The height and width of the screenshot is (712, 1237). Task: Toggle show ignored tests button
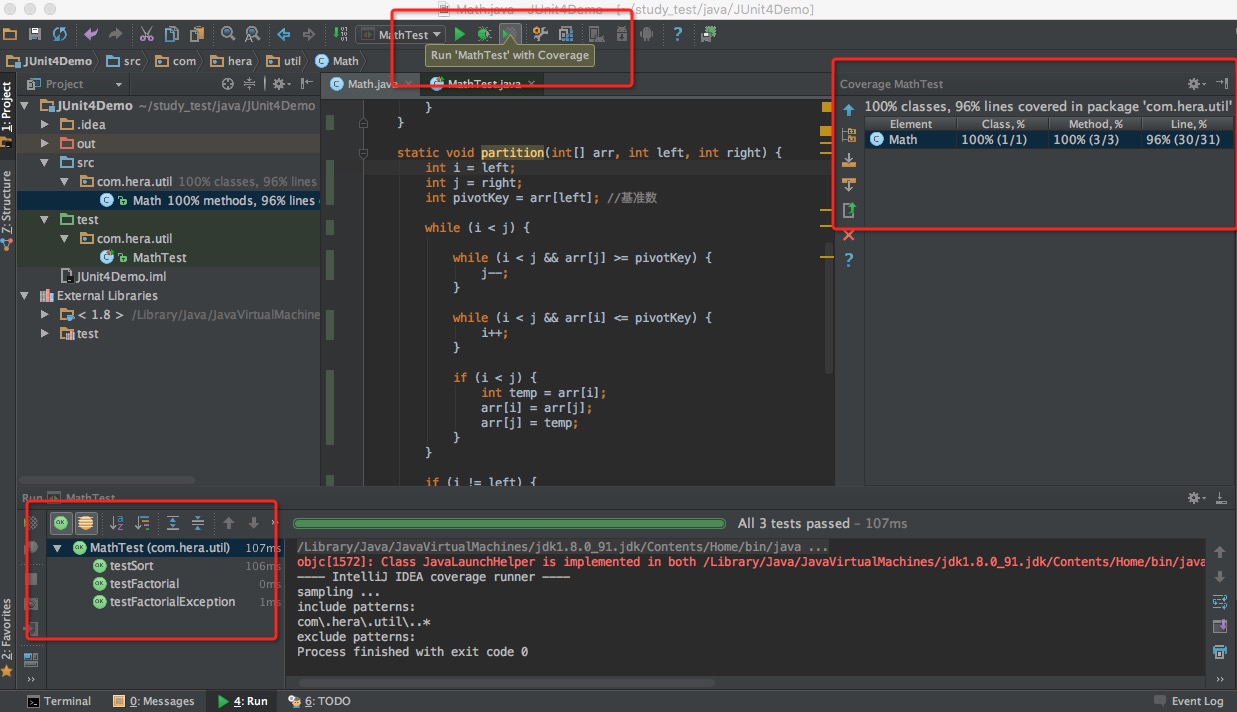[x=86, y=523]
